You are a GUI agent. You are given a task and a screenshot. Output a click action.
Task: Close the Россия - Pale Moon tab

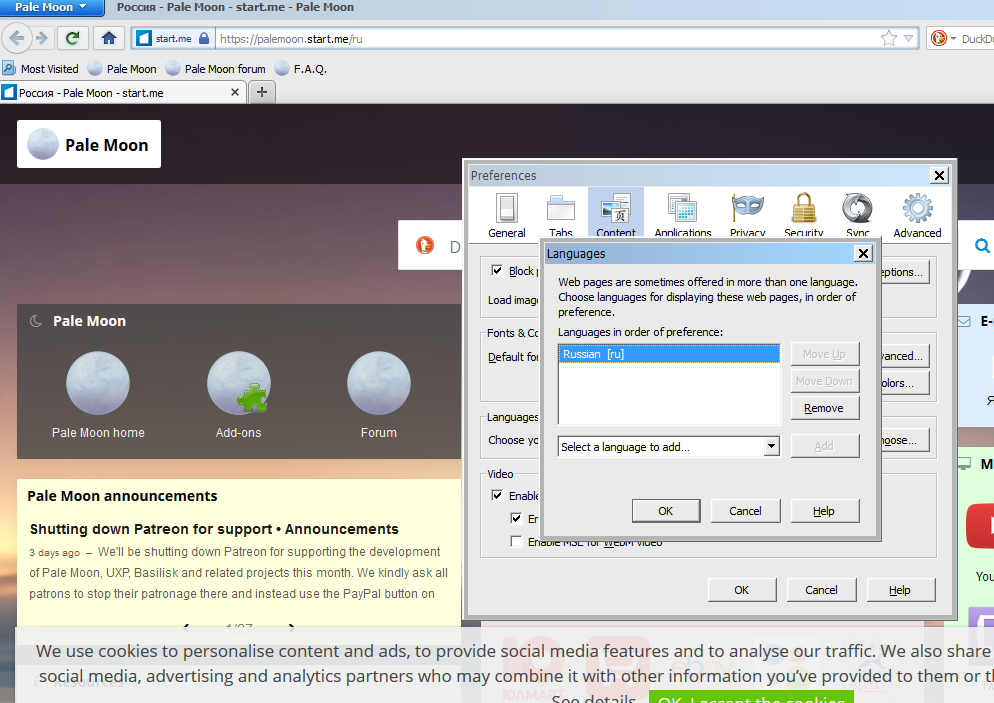click(x=235, y=93)
